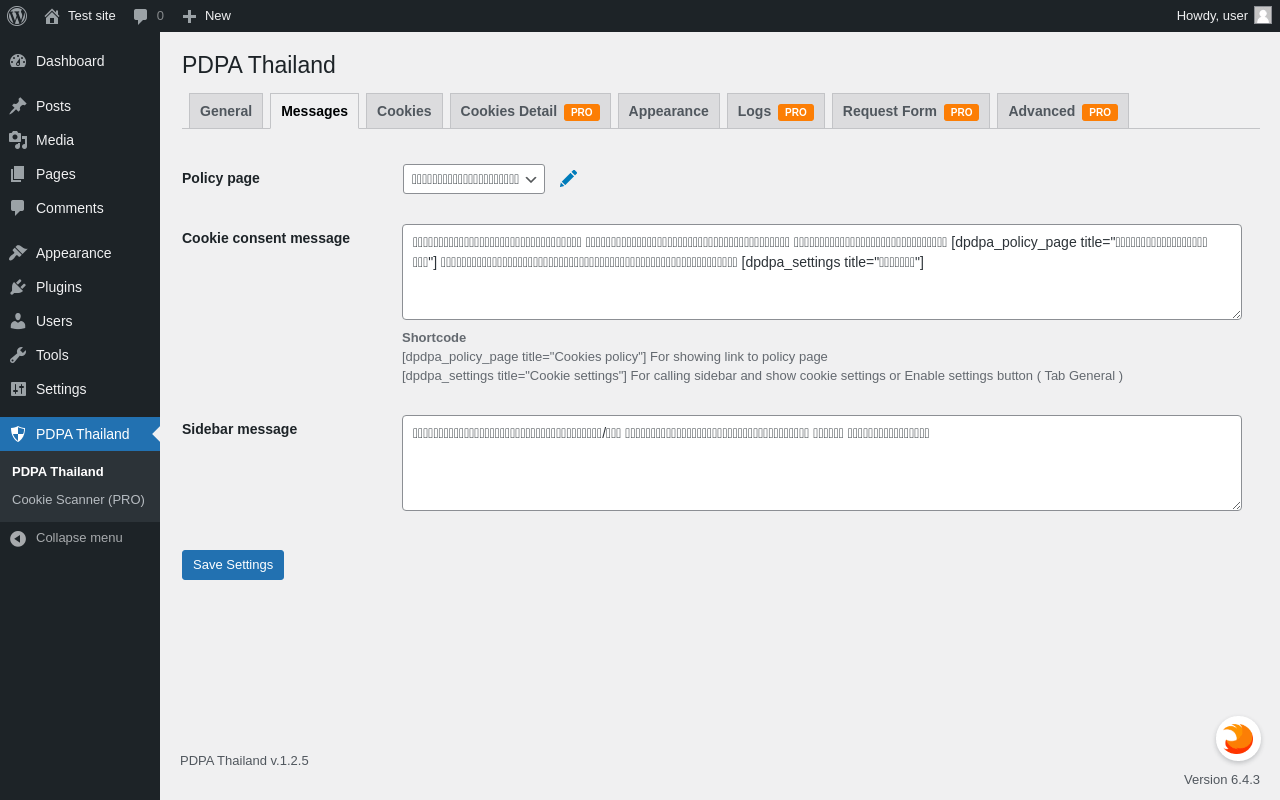
Task: Click the Plugins sidebar icon
Action: coord(18,287)
